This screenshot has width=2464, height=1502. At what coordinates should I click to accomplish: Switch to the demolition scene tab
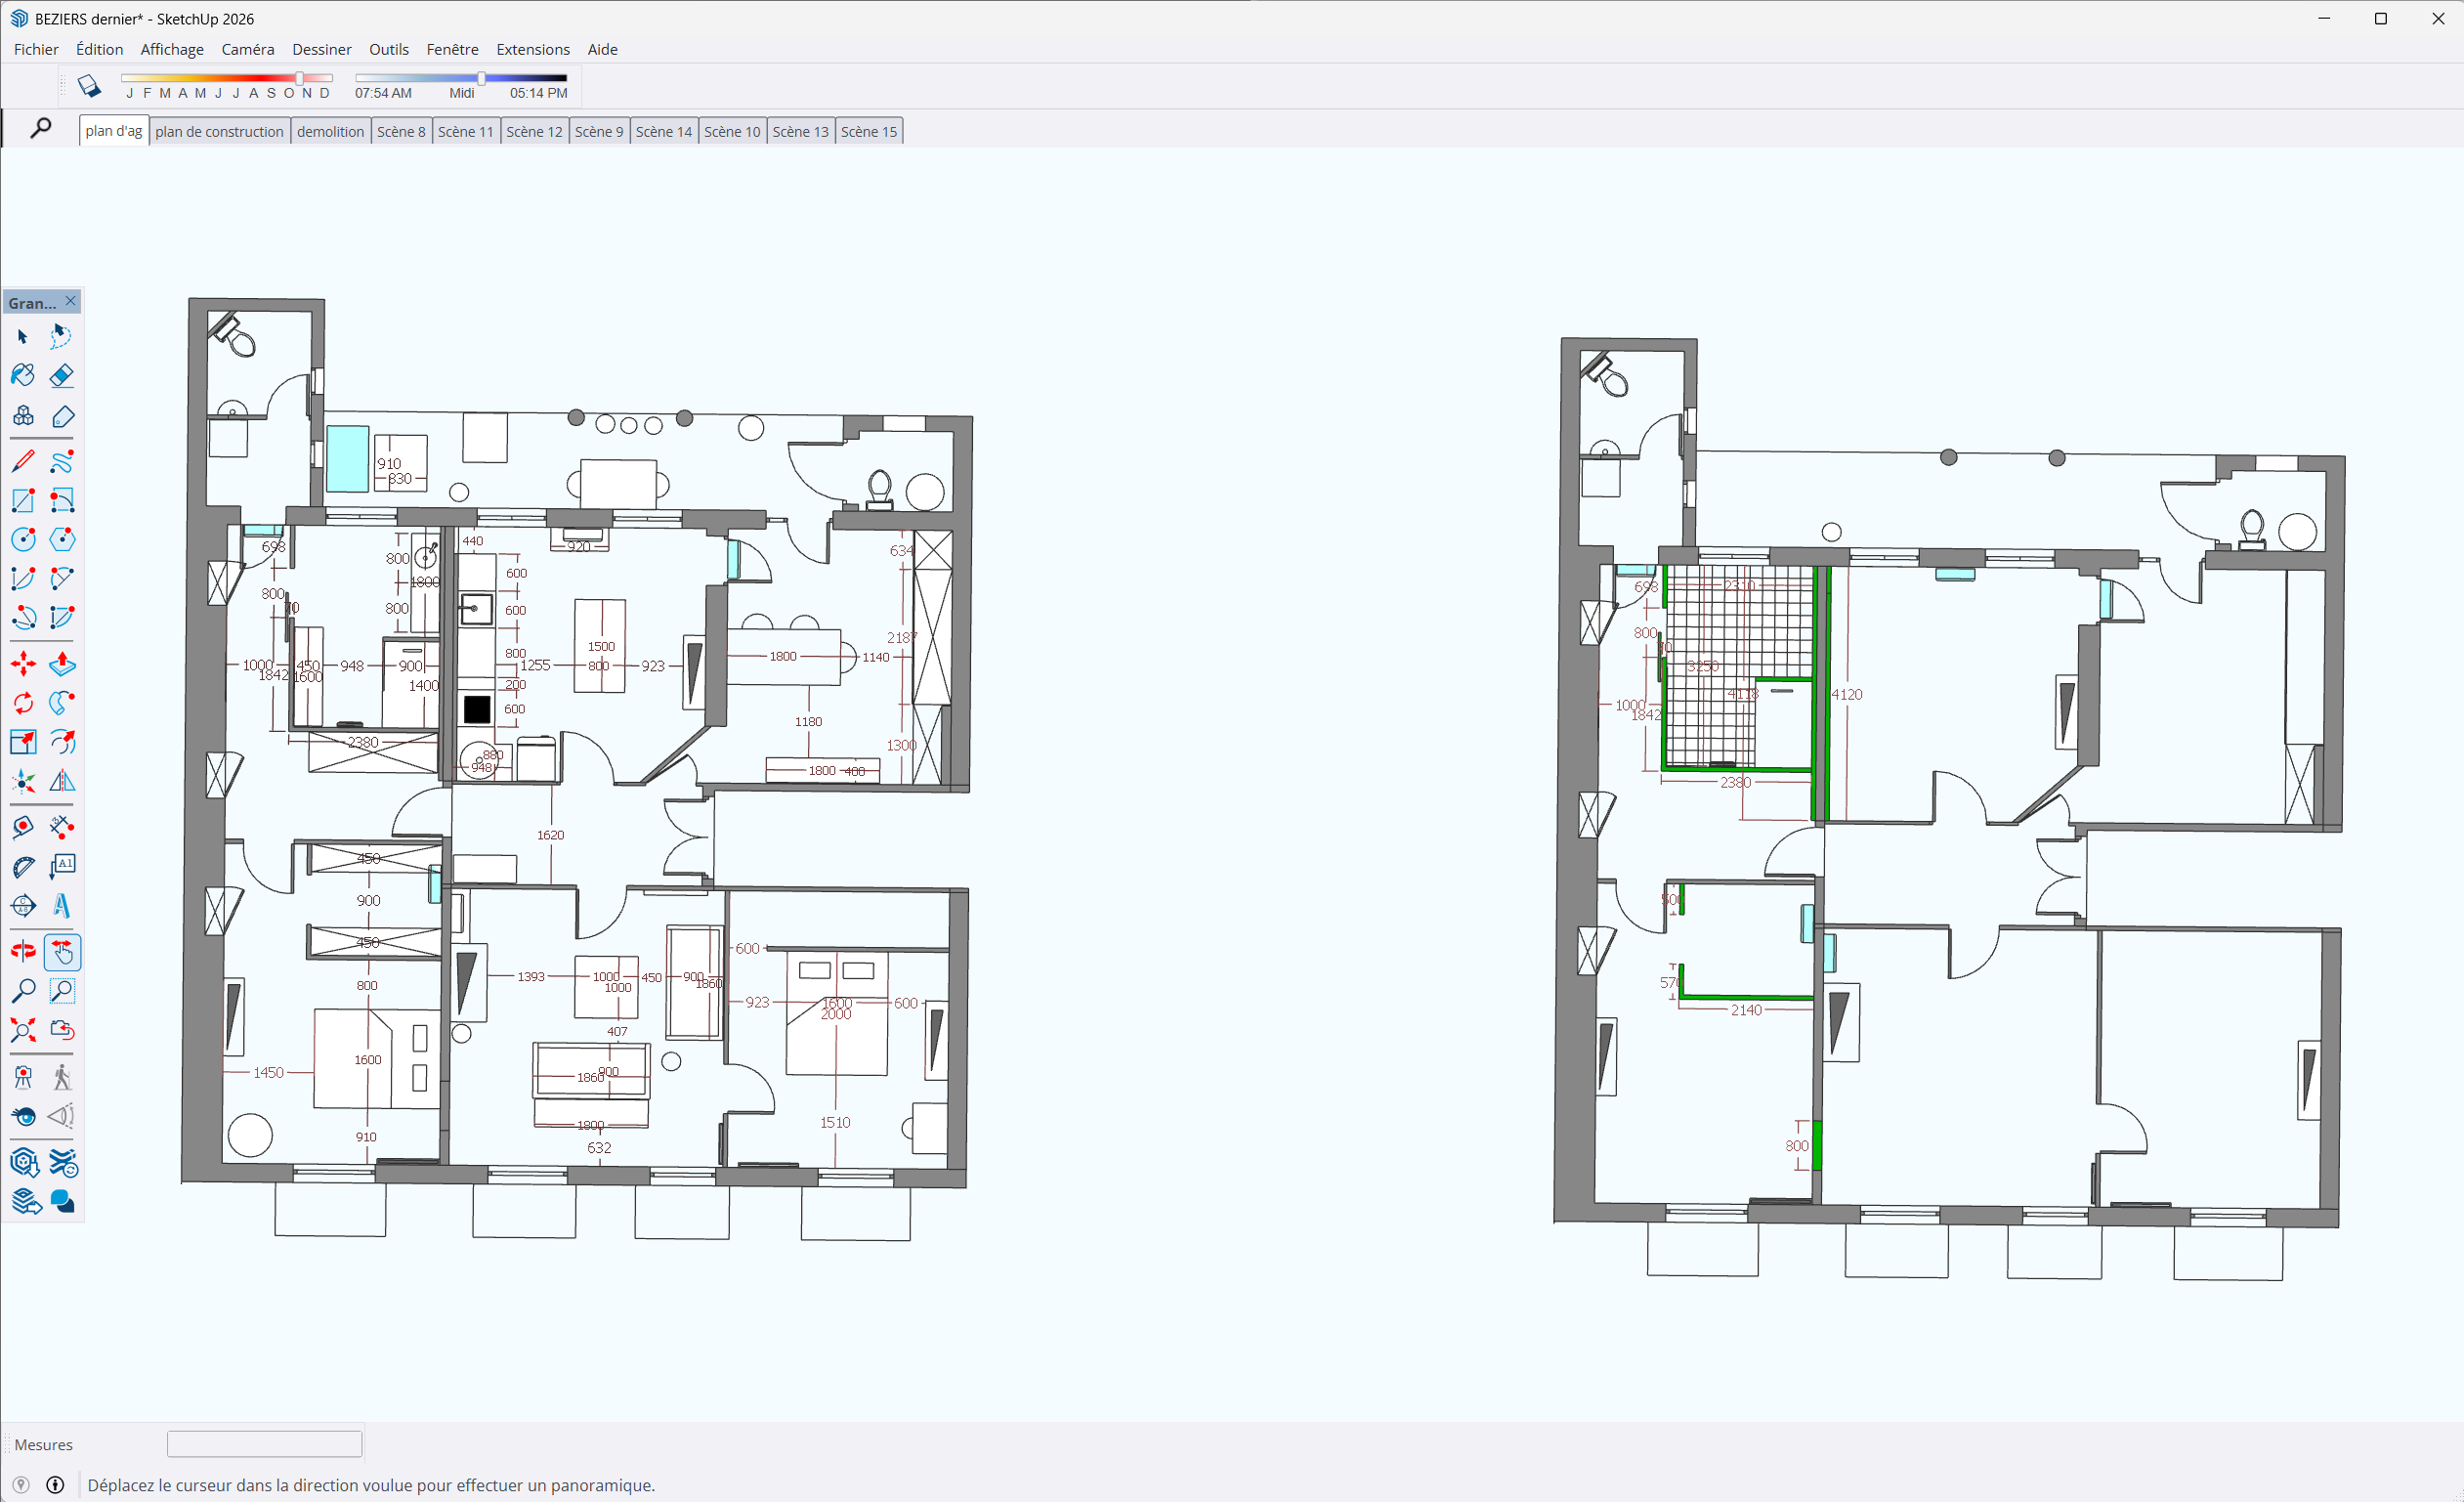click(x=331, y=131)
